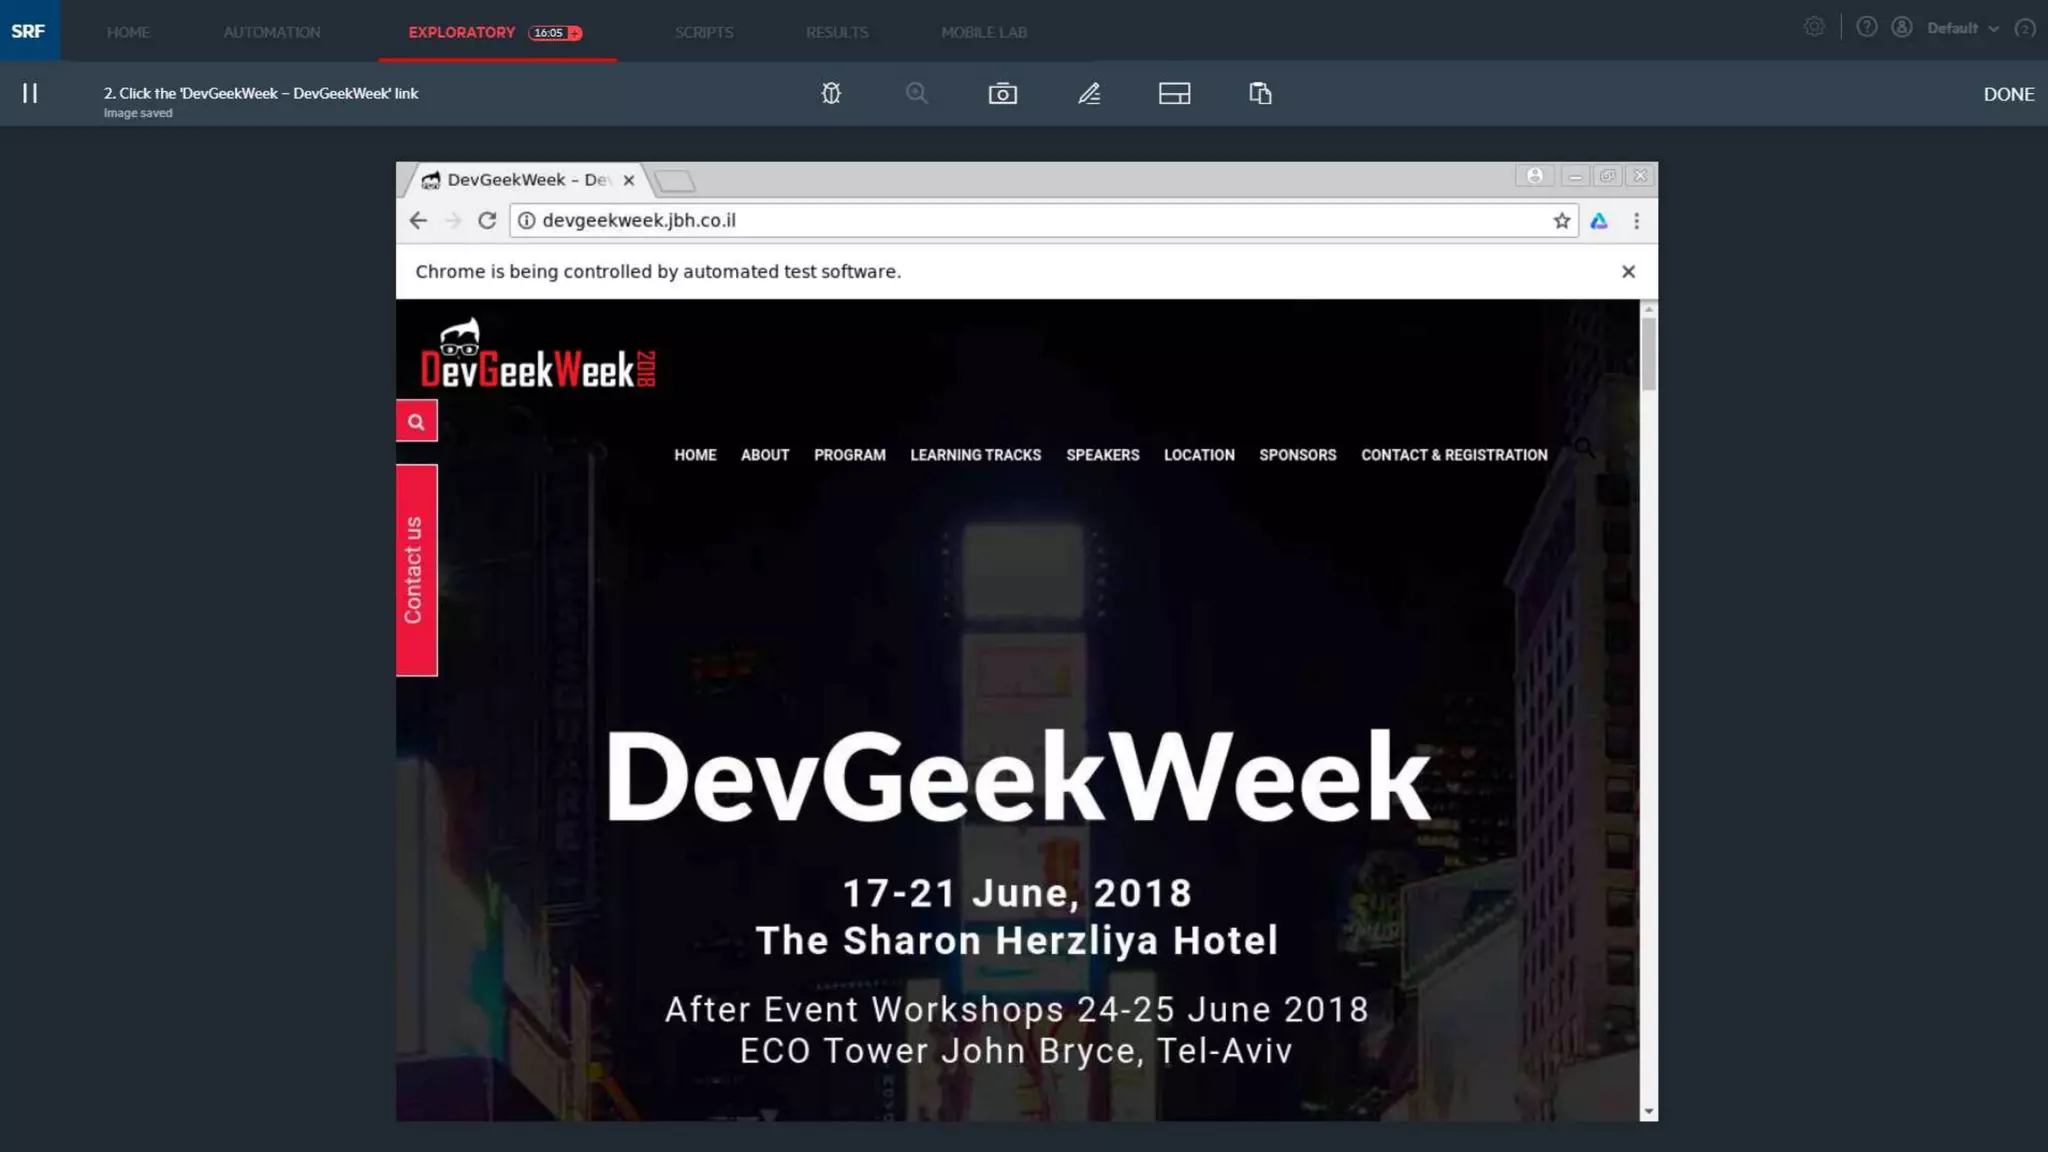Open the settings gear icon

[x=1814, y=28]
